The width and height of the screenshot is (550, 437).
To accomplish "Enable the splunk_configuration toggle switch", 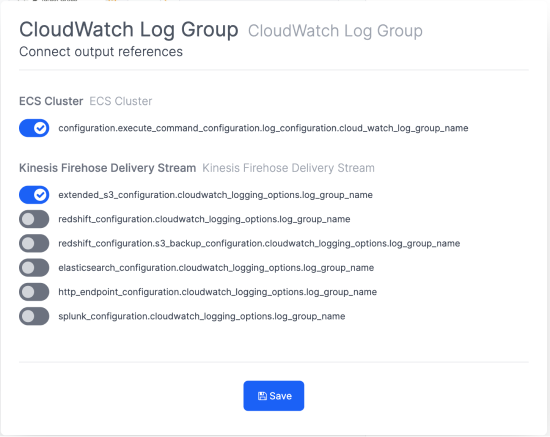I will point(34,316).
